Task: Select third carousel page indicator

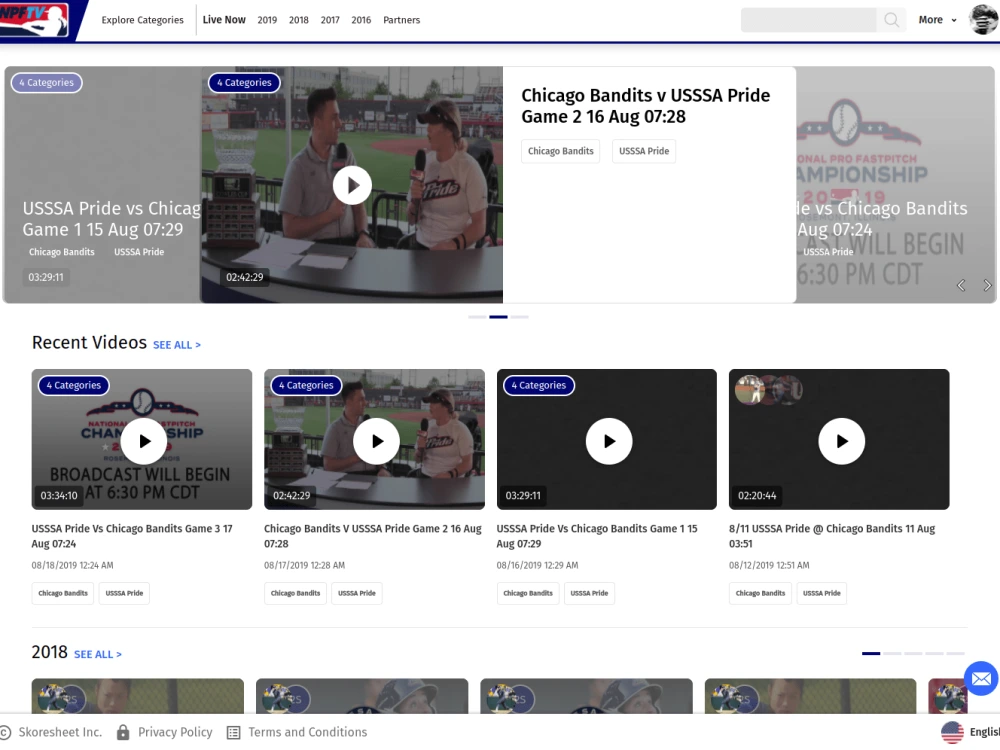Action: (x=520, y=317)
